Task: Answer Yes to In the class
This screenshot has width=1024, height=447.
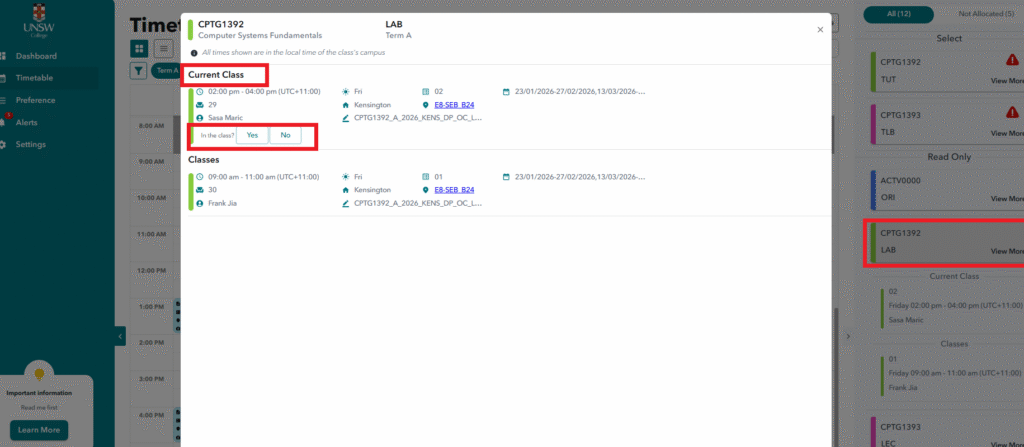Action: (x=252, y=135)
